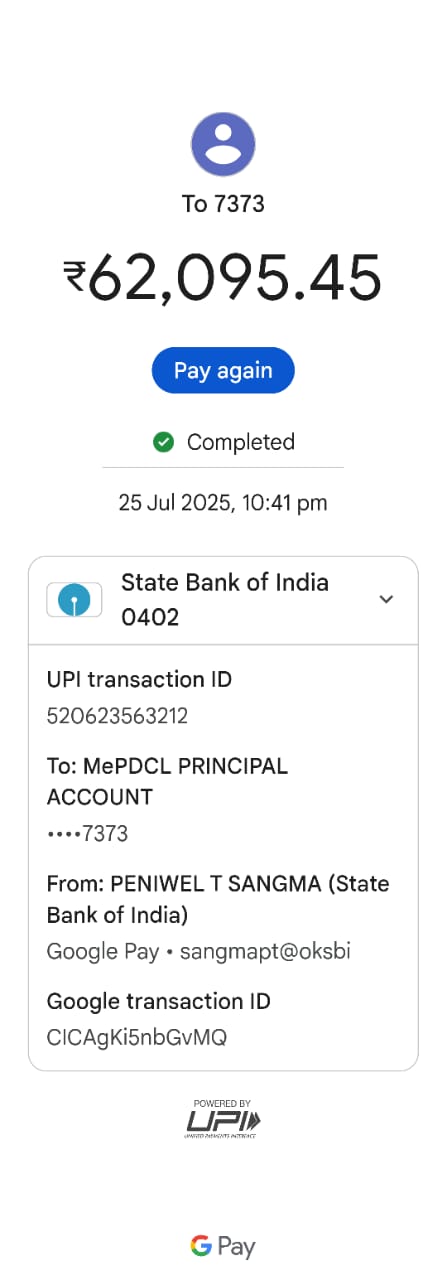Click the Google transaction ID CICAgKi5nbGvMQ
The image size is (447, 1280).
pos(137,1037)
